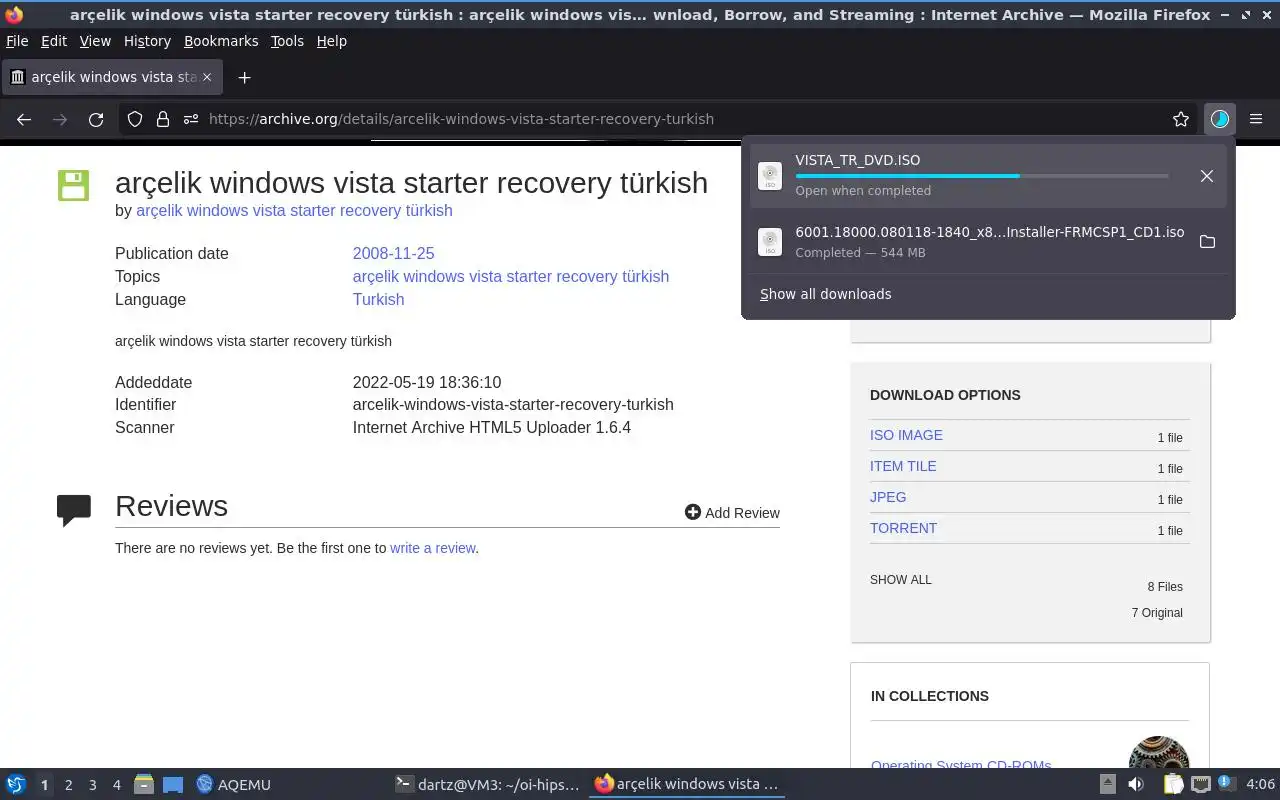Click the VISTA_TR_DVD.ISO file icon in downloads
1280x800 pixels.
point(770,176)
